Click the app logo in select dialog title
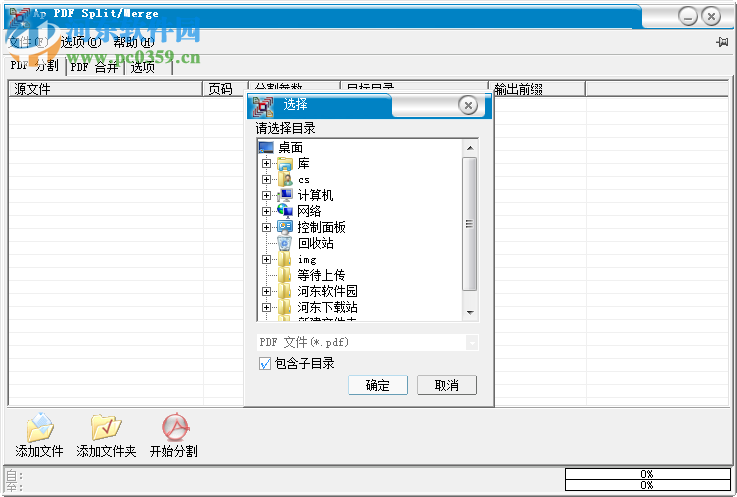 pyautogui.click(x=263, y=106)
